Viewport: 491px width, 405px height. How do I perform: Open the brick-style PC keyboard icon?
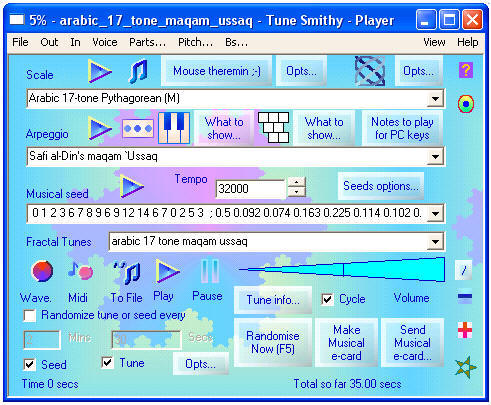273,127
